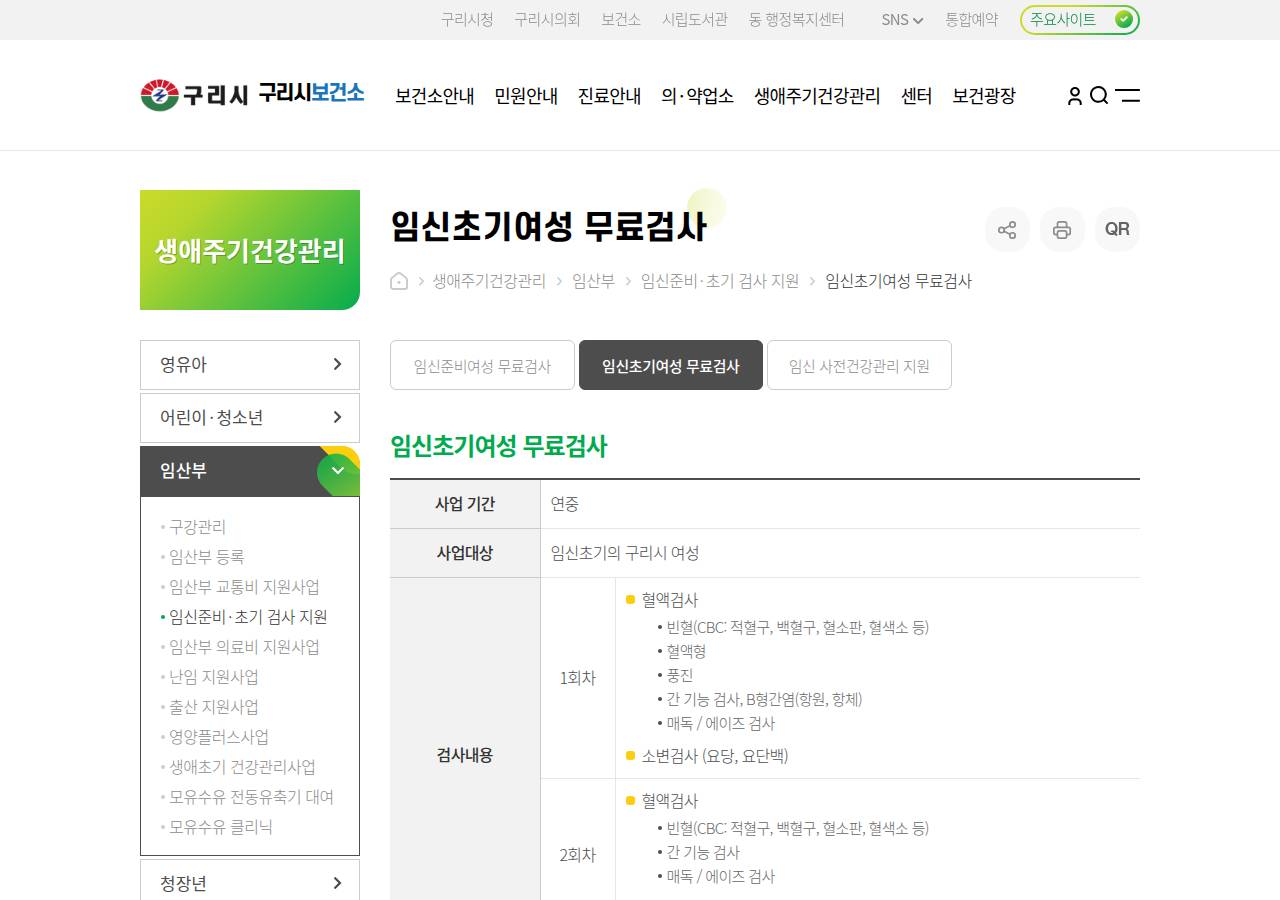Open 보건소안내 main menu
1280x900 pixels.
click(x=435, y=96)
